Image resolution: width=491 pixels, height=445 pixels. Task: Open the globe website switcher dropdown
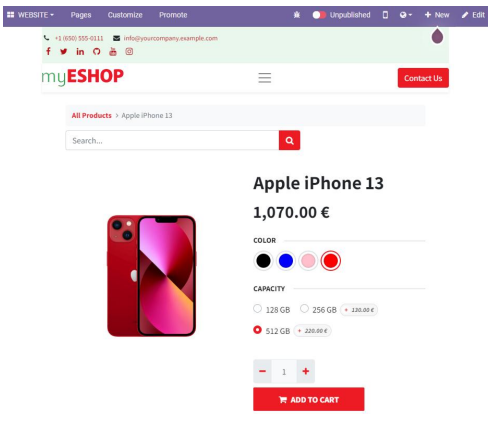(406, 15)
